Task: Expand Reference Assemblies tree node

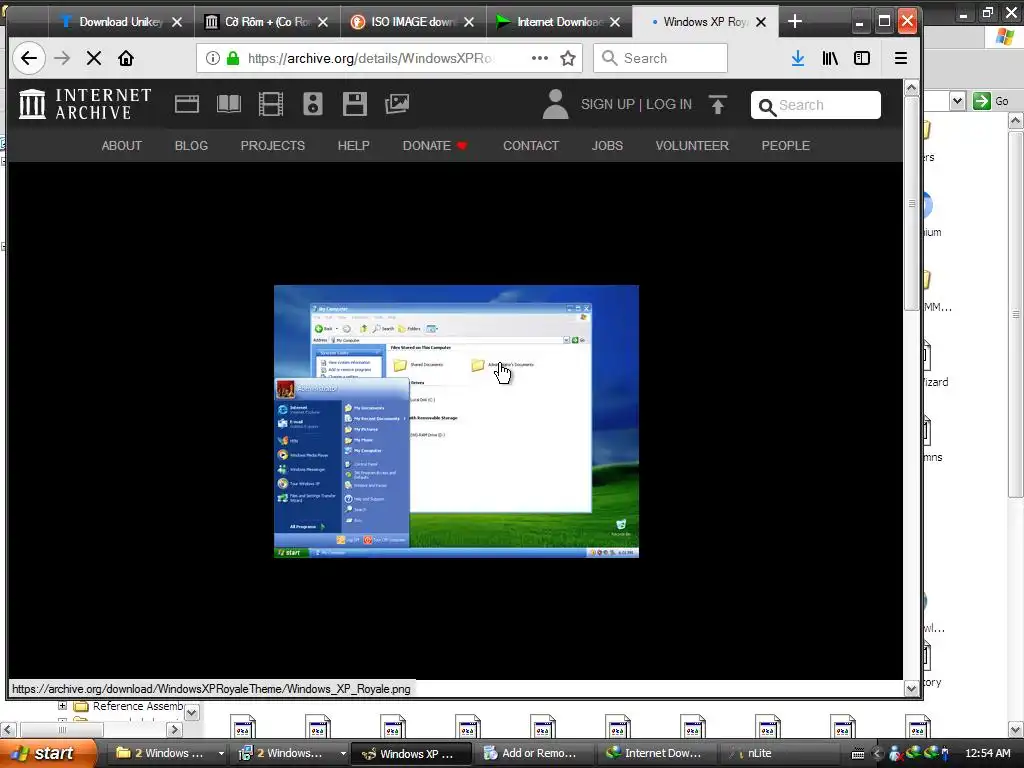Action: (x=62, y=706)
